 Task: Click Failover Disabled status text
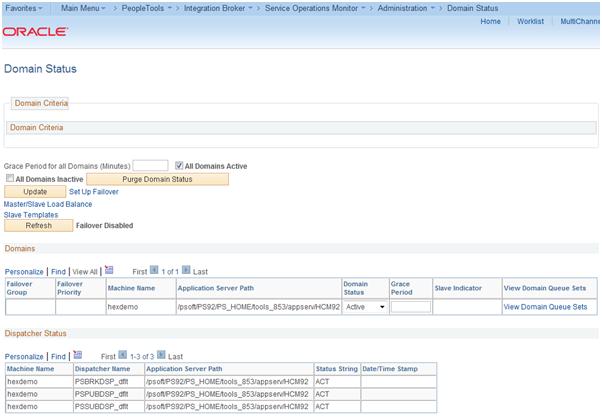104,225
